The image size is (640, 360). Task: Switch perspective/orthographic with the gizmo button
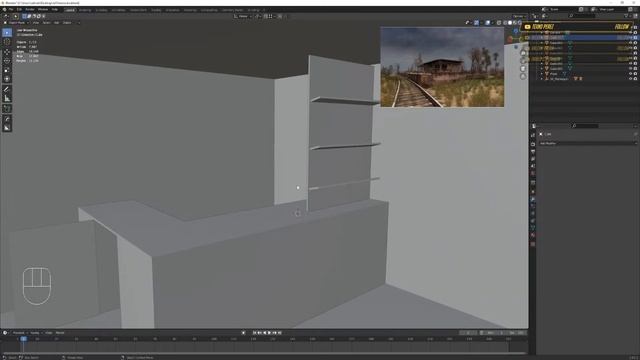(523, 76)
